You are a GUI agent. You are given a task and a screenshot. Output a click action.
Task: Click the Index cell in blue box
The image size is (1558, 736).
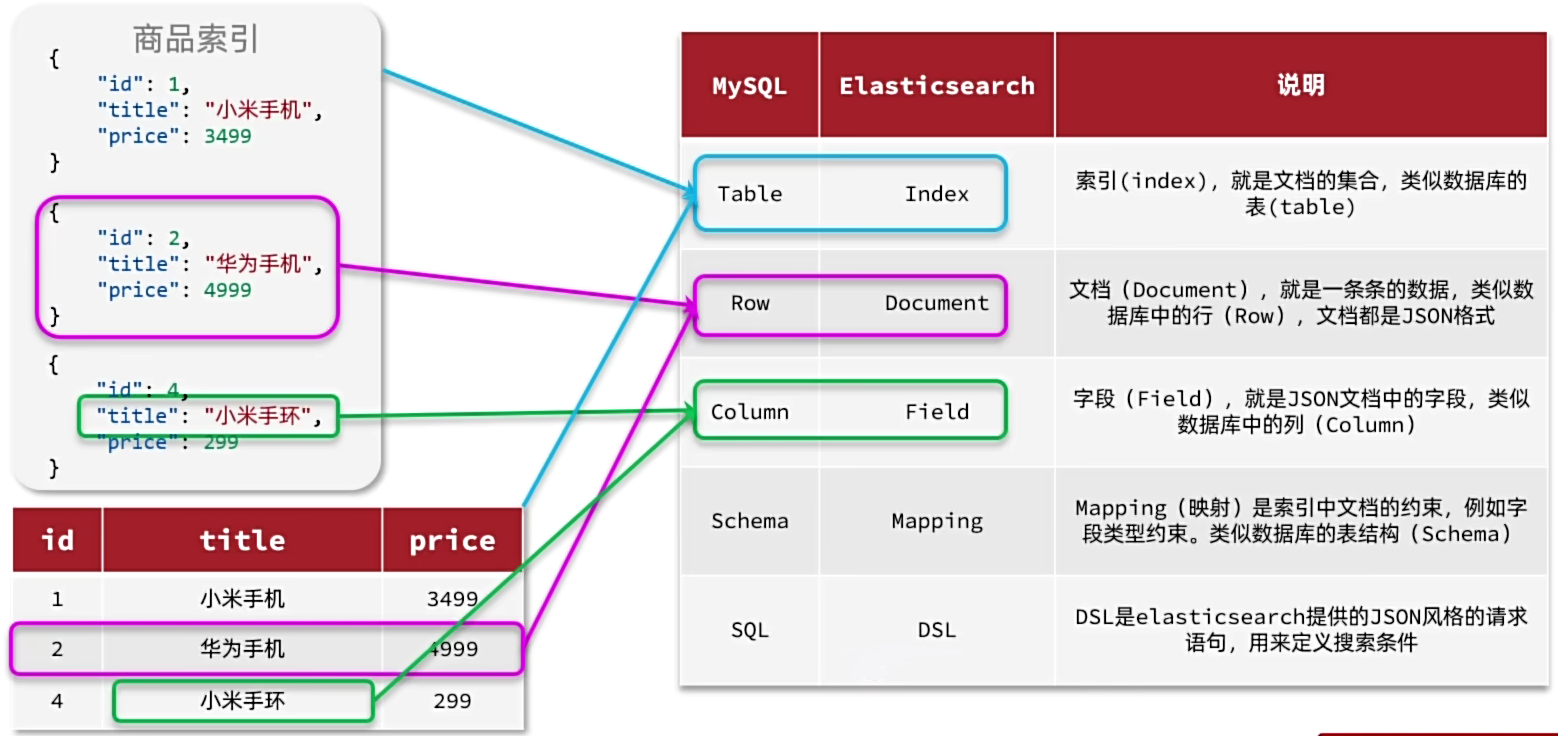coord(936,194)
